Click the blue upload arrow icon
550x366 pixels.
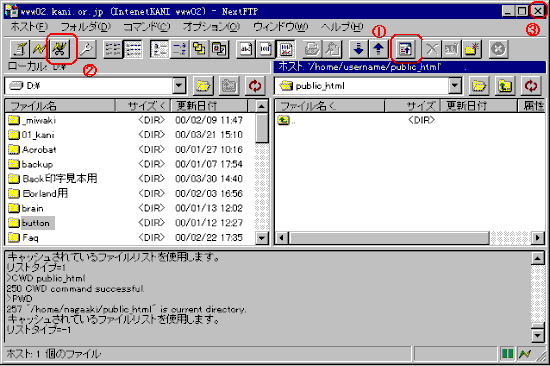(378, 49)
